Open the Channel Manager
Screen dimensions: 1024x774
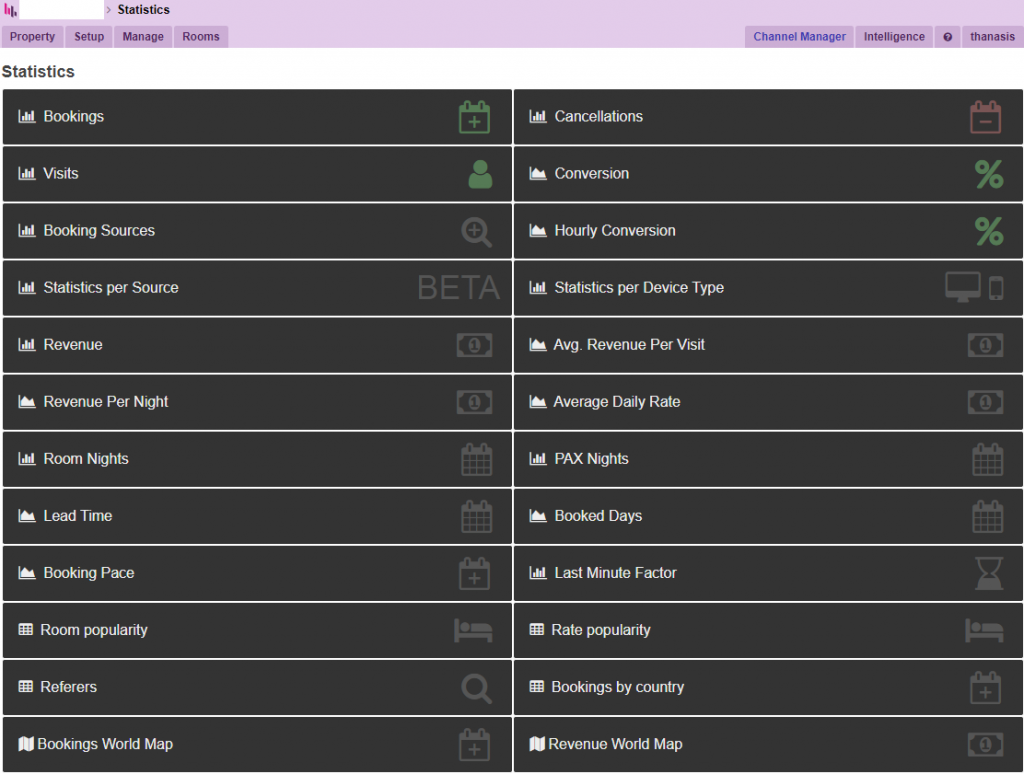click(x=799, y=37)
